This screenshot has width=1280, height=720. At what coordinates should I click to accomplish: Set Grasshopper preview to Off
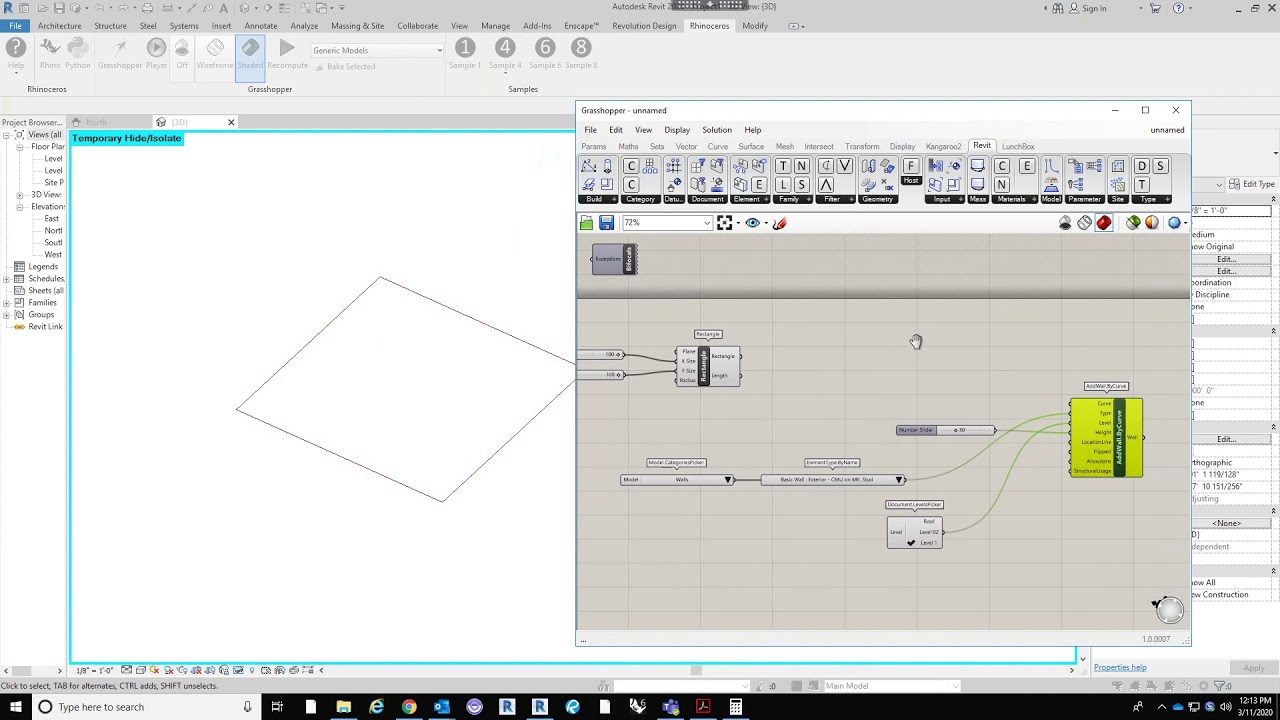pyautogui.click(x=182, y=53)
